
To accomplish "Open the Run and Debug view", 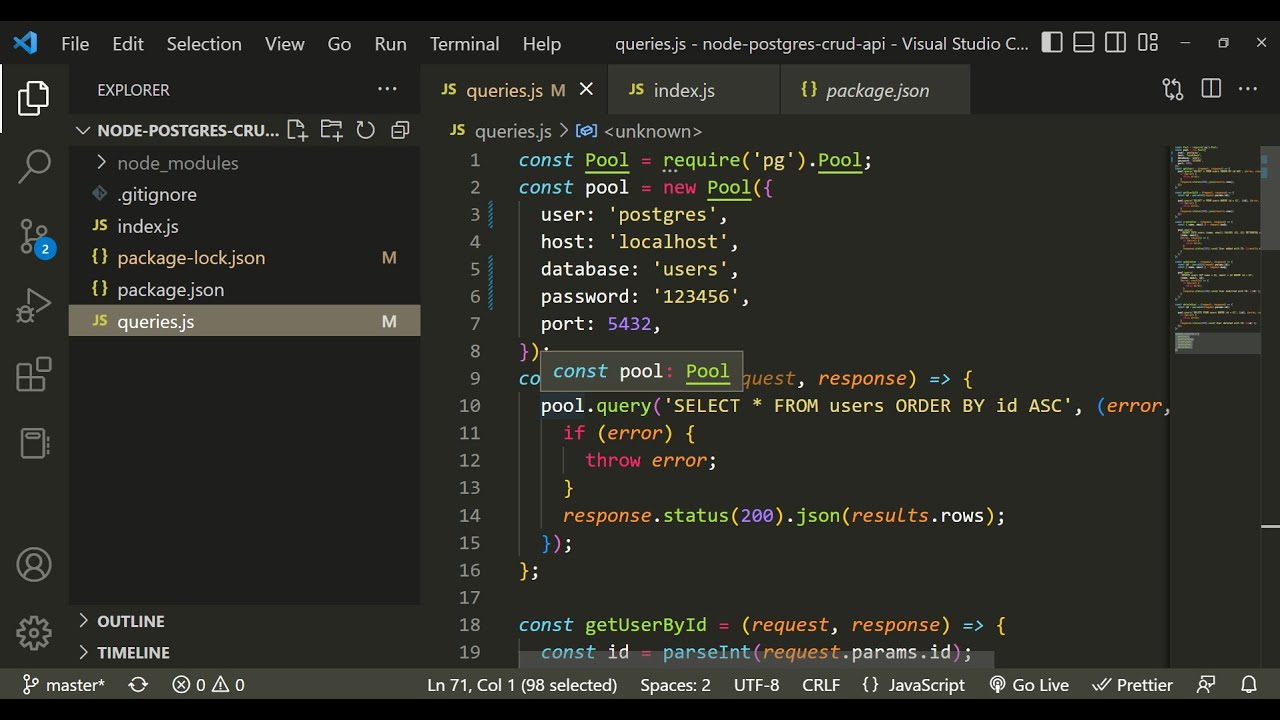I will (34, 306).
